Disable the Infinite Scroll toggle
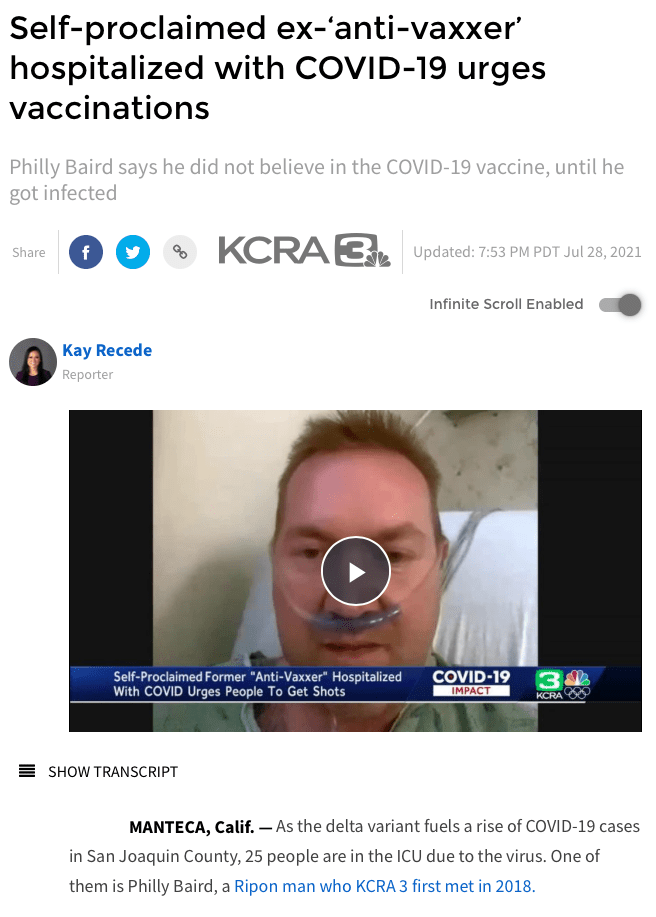Image resolution: width=656 pixels, height=917 pixels. tap(620, 305)
